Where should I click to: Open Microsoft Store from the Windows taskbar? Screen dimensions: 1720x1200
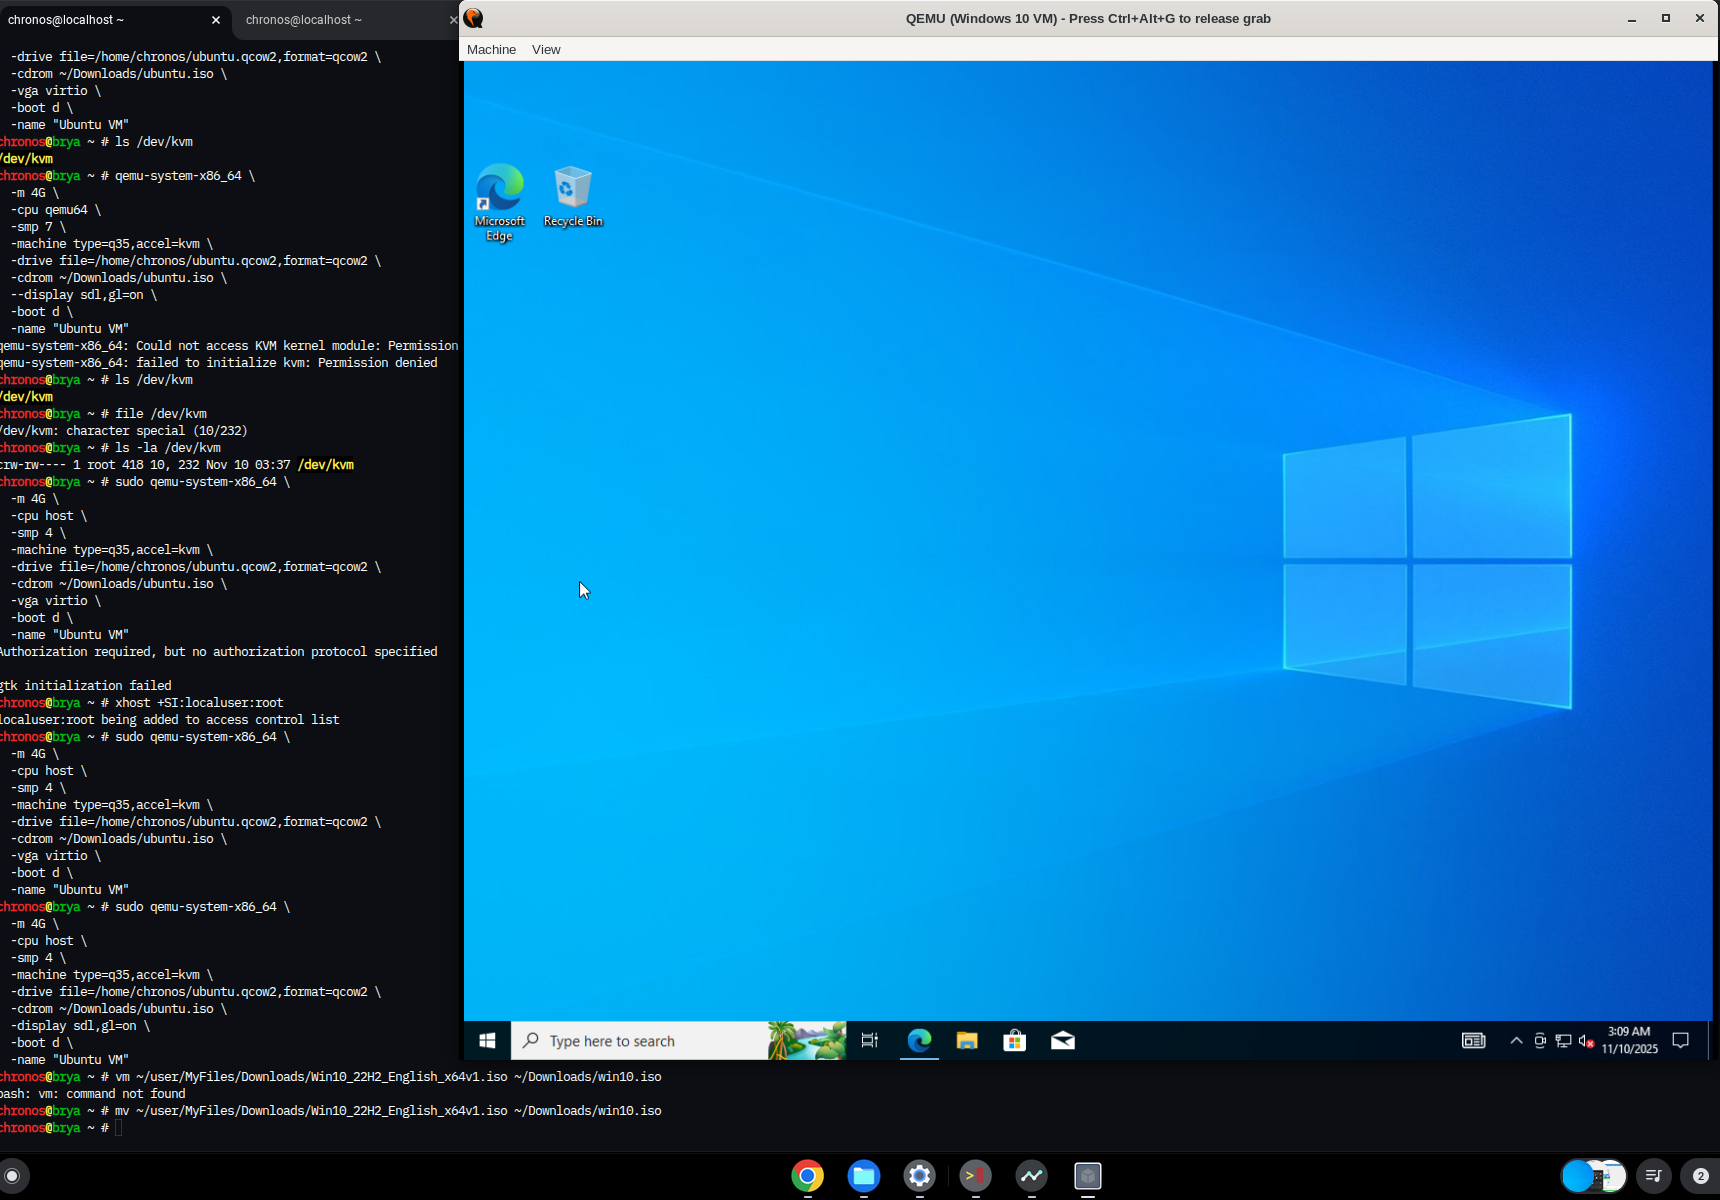click(x=1015, y=1041)
